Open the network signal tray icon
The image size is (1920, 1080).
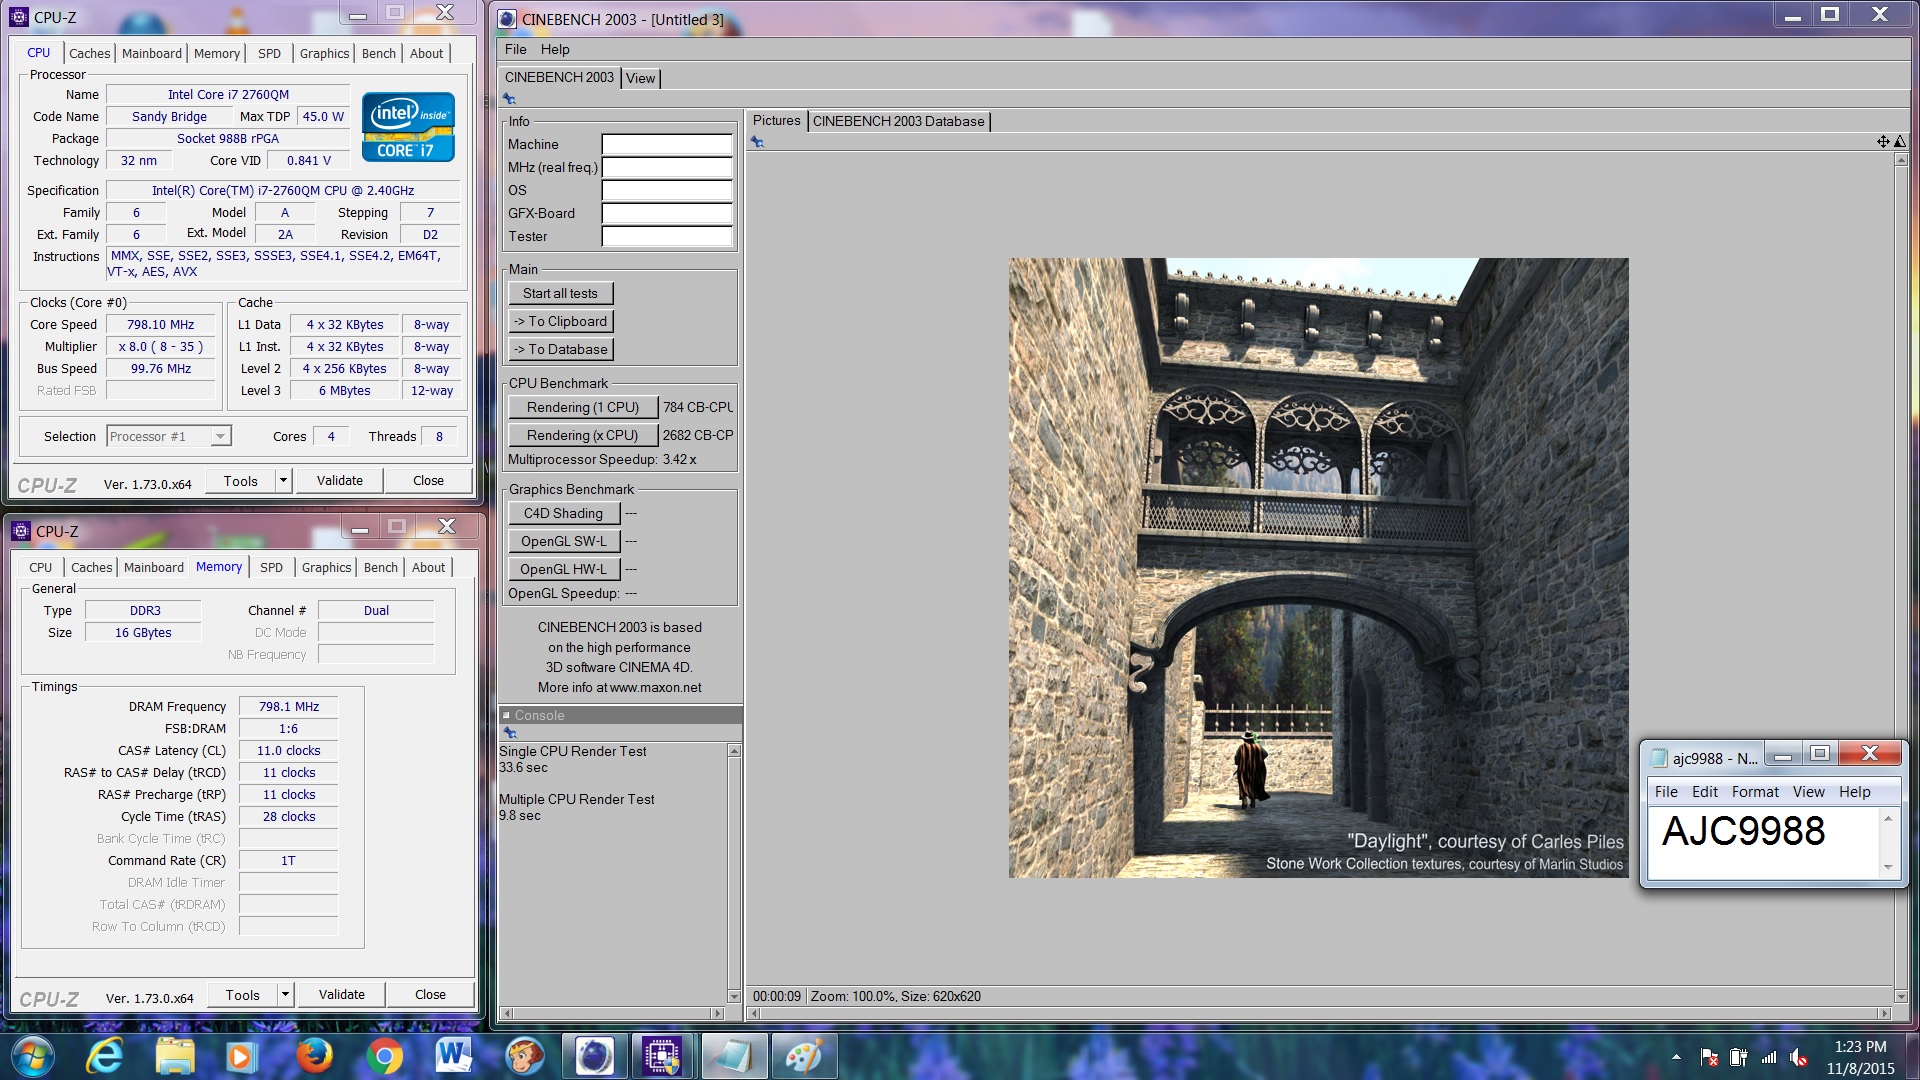1769,1057
